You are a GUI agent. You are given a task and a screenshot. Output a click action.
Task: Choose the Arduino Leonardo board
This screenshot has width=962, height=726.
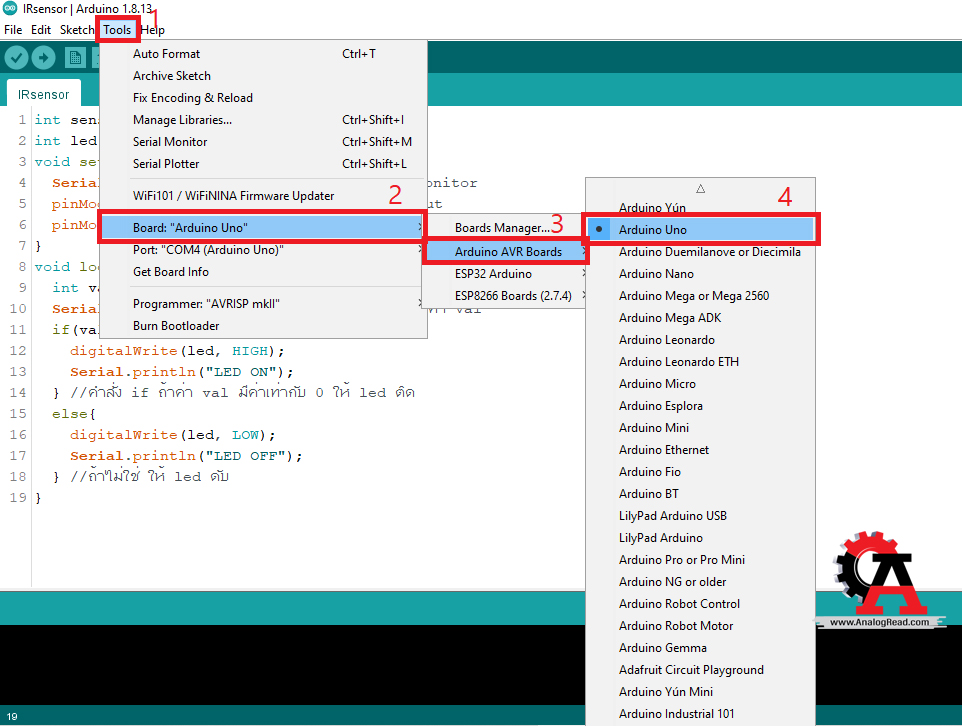tap(701, 340)
